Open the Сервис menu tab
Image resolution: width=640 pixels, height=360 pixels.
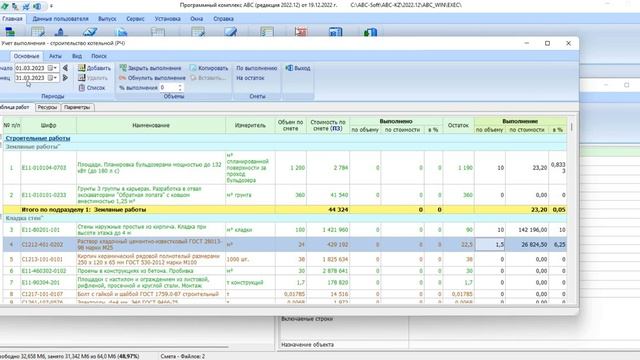point(135,19)
